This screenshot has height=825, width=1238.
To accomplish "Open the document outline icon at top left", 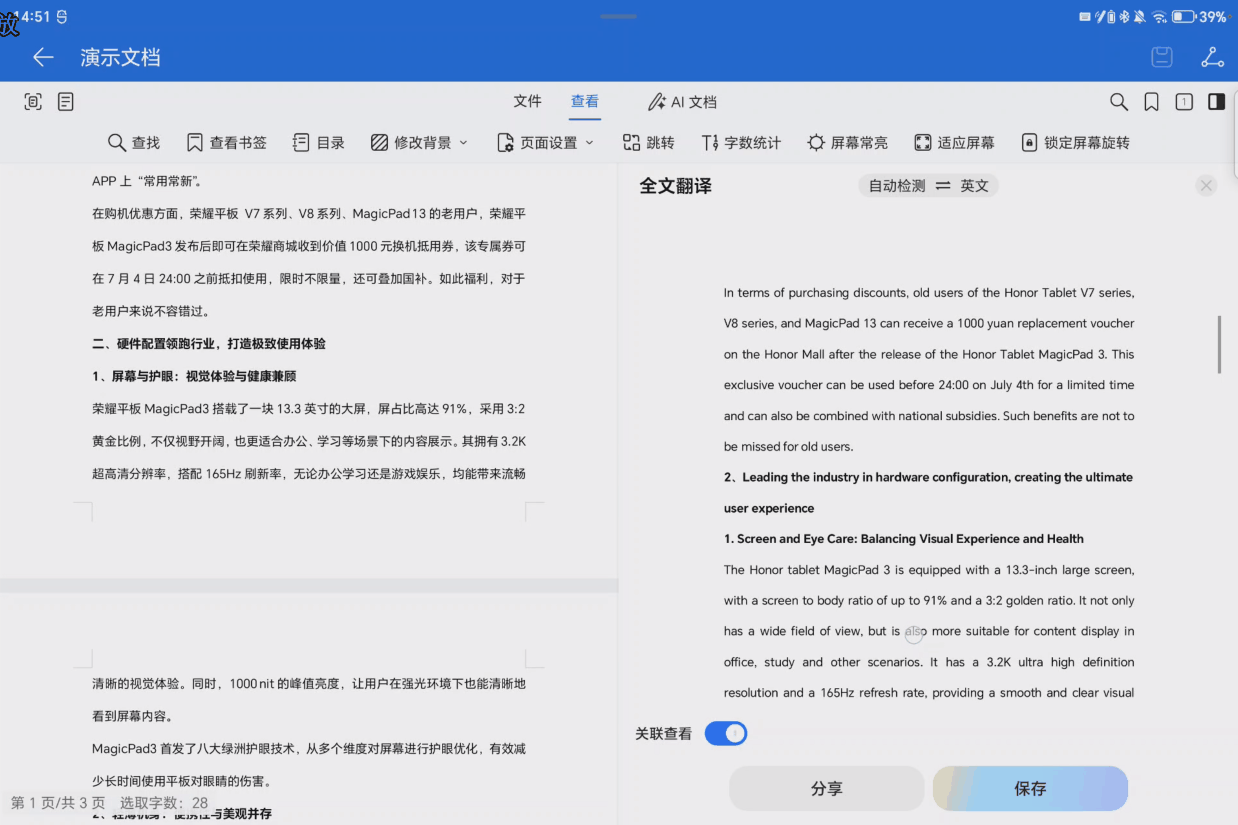I will point(66,102).
